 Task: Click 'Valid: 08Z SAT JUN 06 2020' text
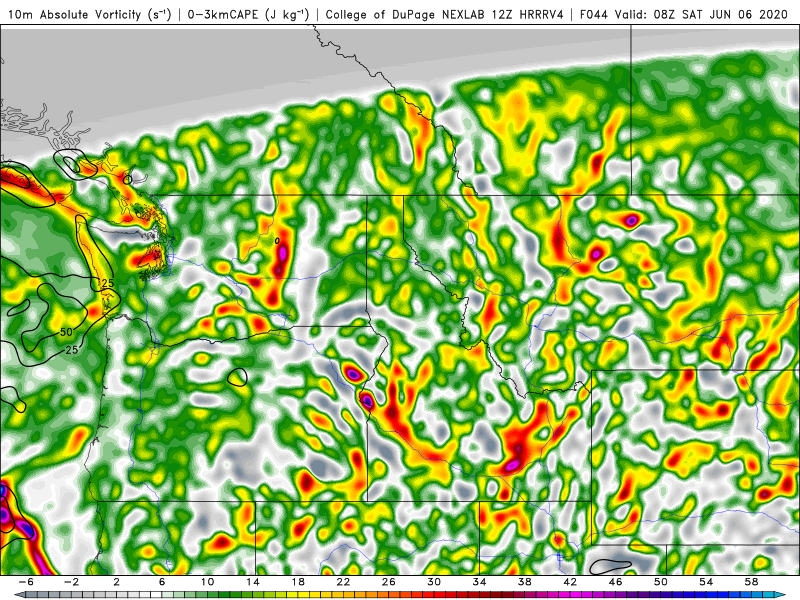701,14
